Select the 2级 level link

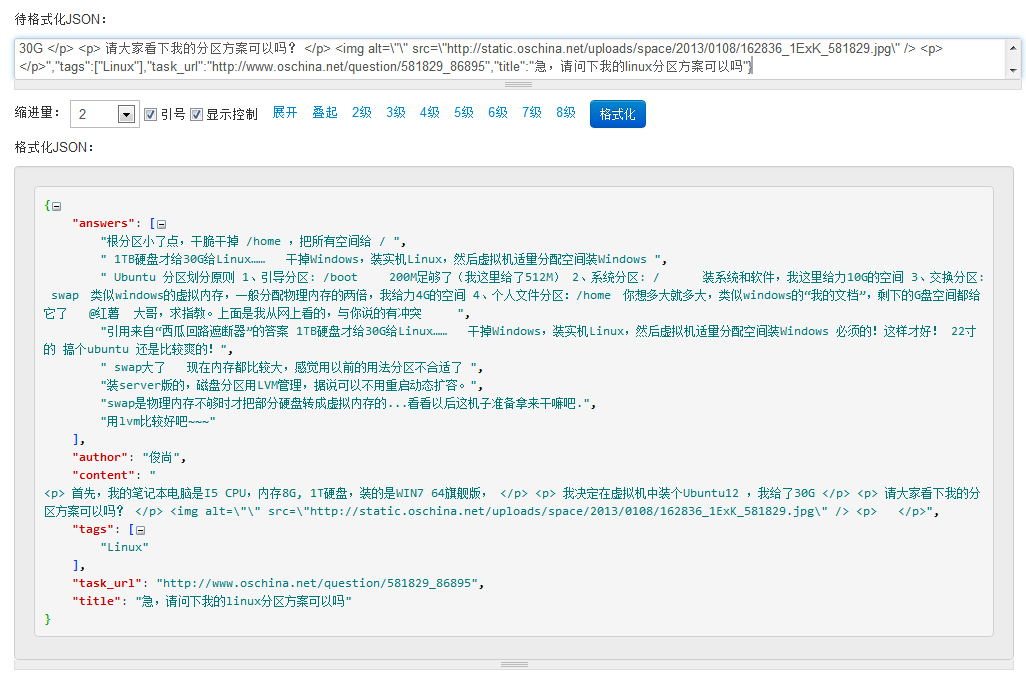(362, 113)
